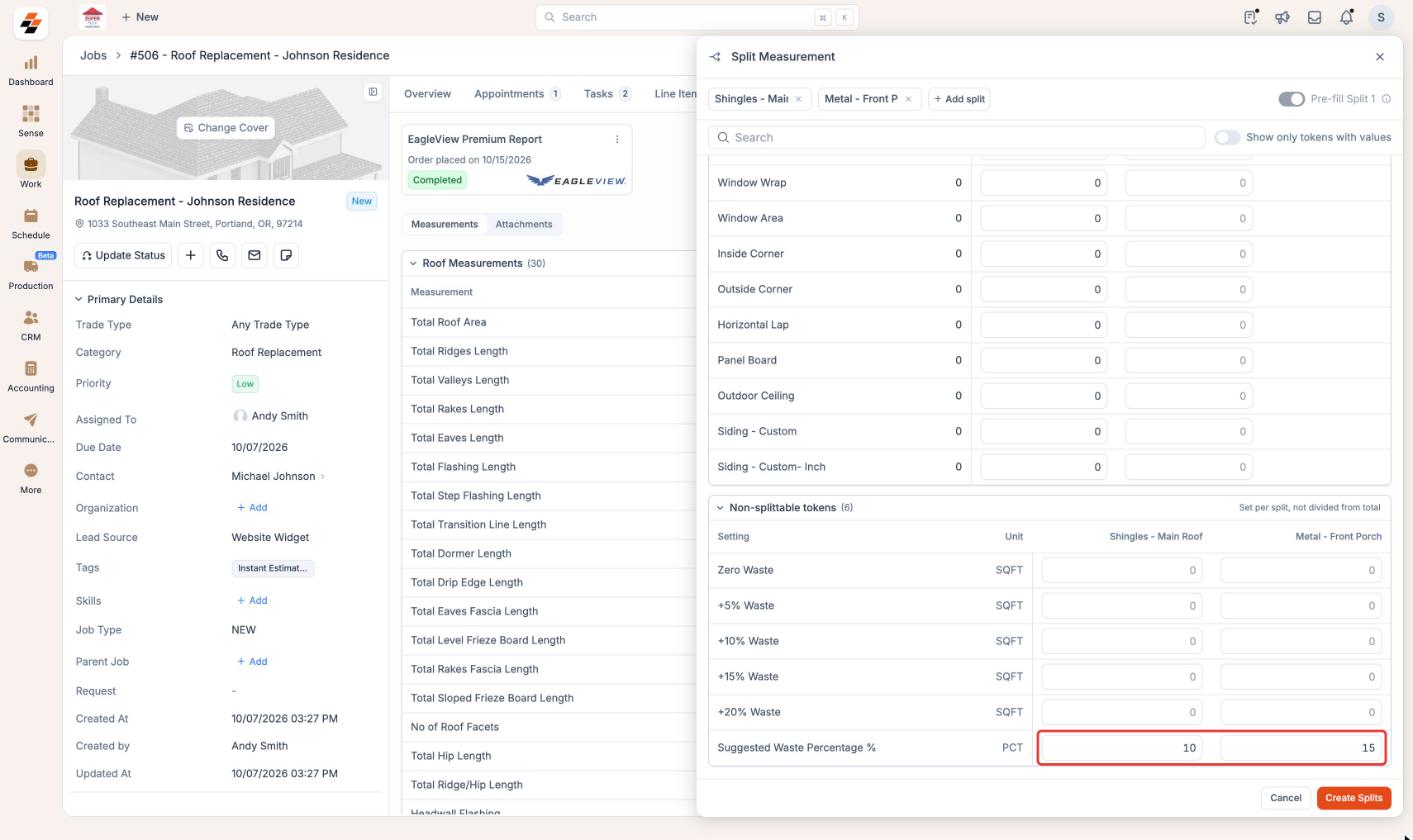
Task: Click the notifications bell icon
Action: (x=1346, y=17)
